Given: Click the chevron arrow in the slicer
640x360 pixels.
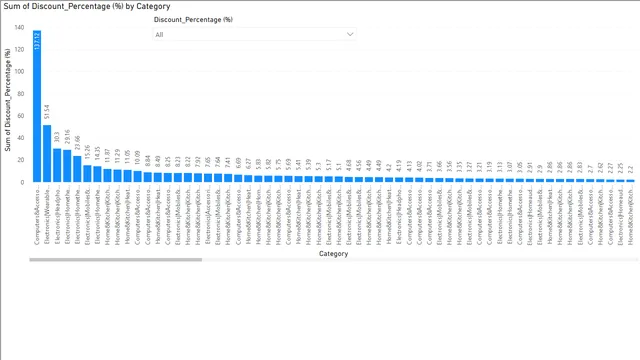Looking at the screenshot, I should (x=350, y=34).
